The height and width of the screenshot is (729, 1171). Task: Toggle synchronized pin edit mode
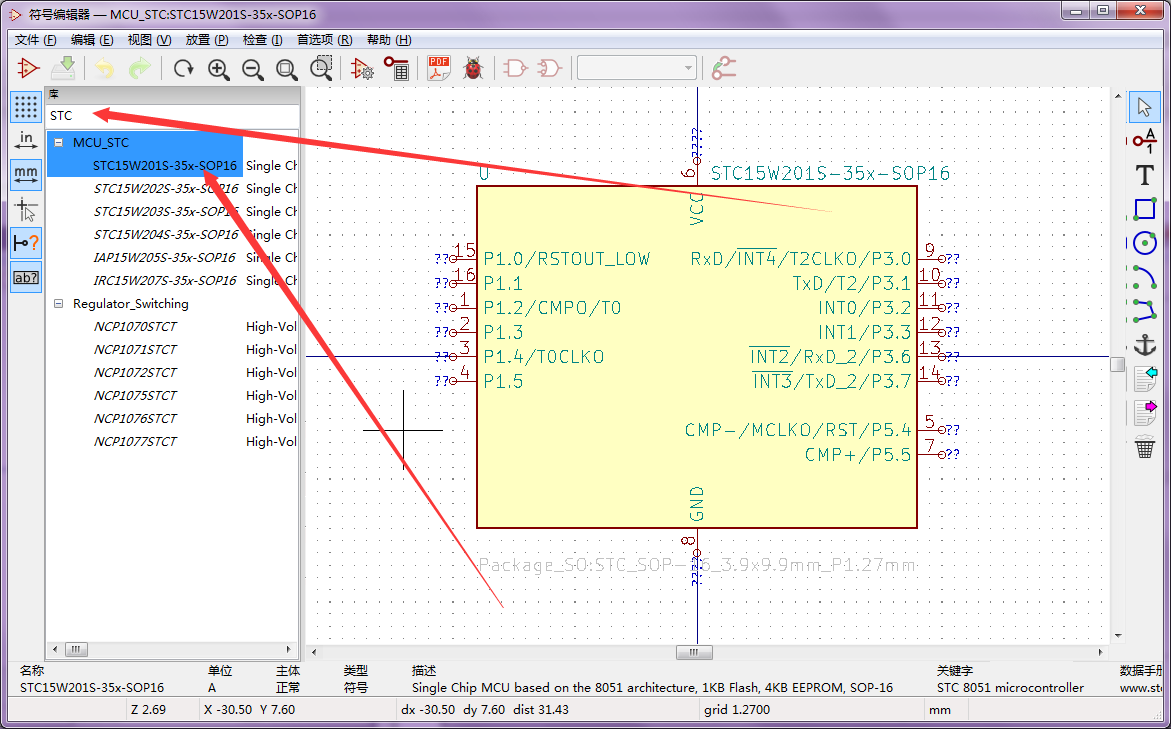click(724, 69)
